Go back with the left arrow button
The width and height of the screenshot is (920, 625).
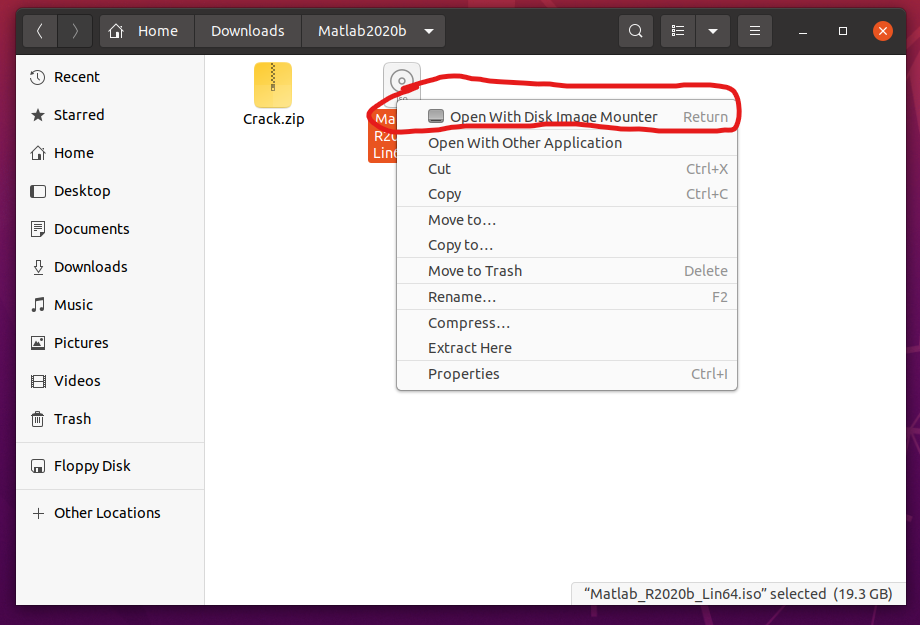(40, 31)
